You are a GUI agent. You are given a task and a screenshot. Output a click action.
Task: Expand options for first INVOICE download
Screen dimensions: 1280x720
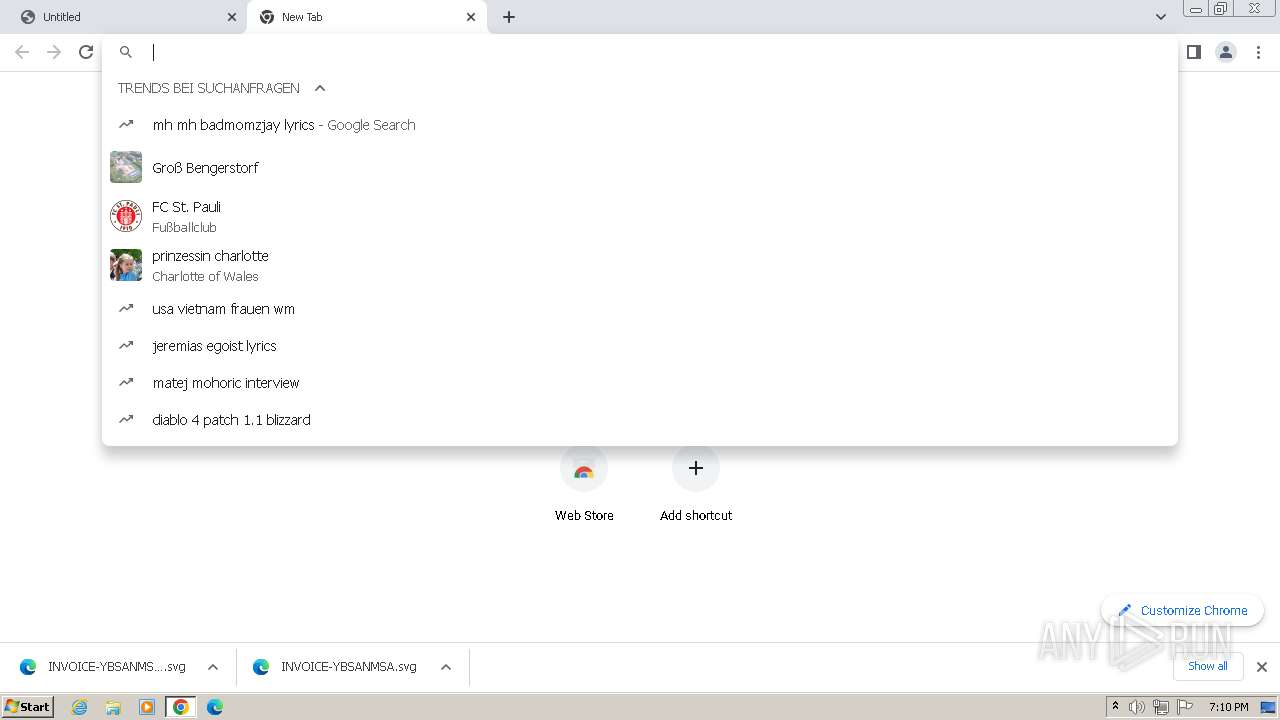(x=213, y=667)
